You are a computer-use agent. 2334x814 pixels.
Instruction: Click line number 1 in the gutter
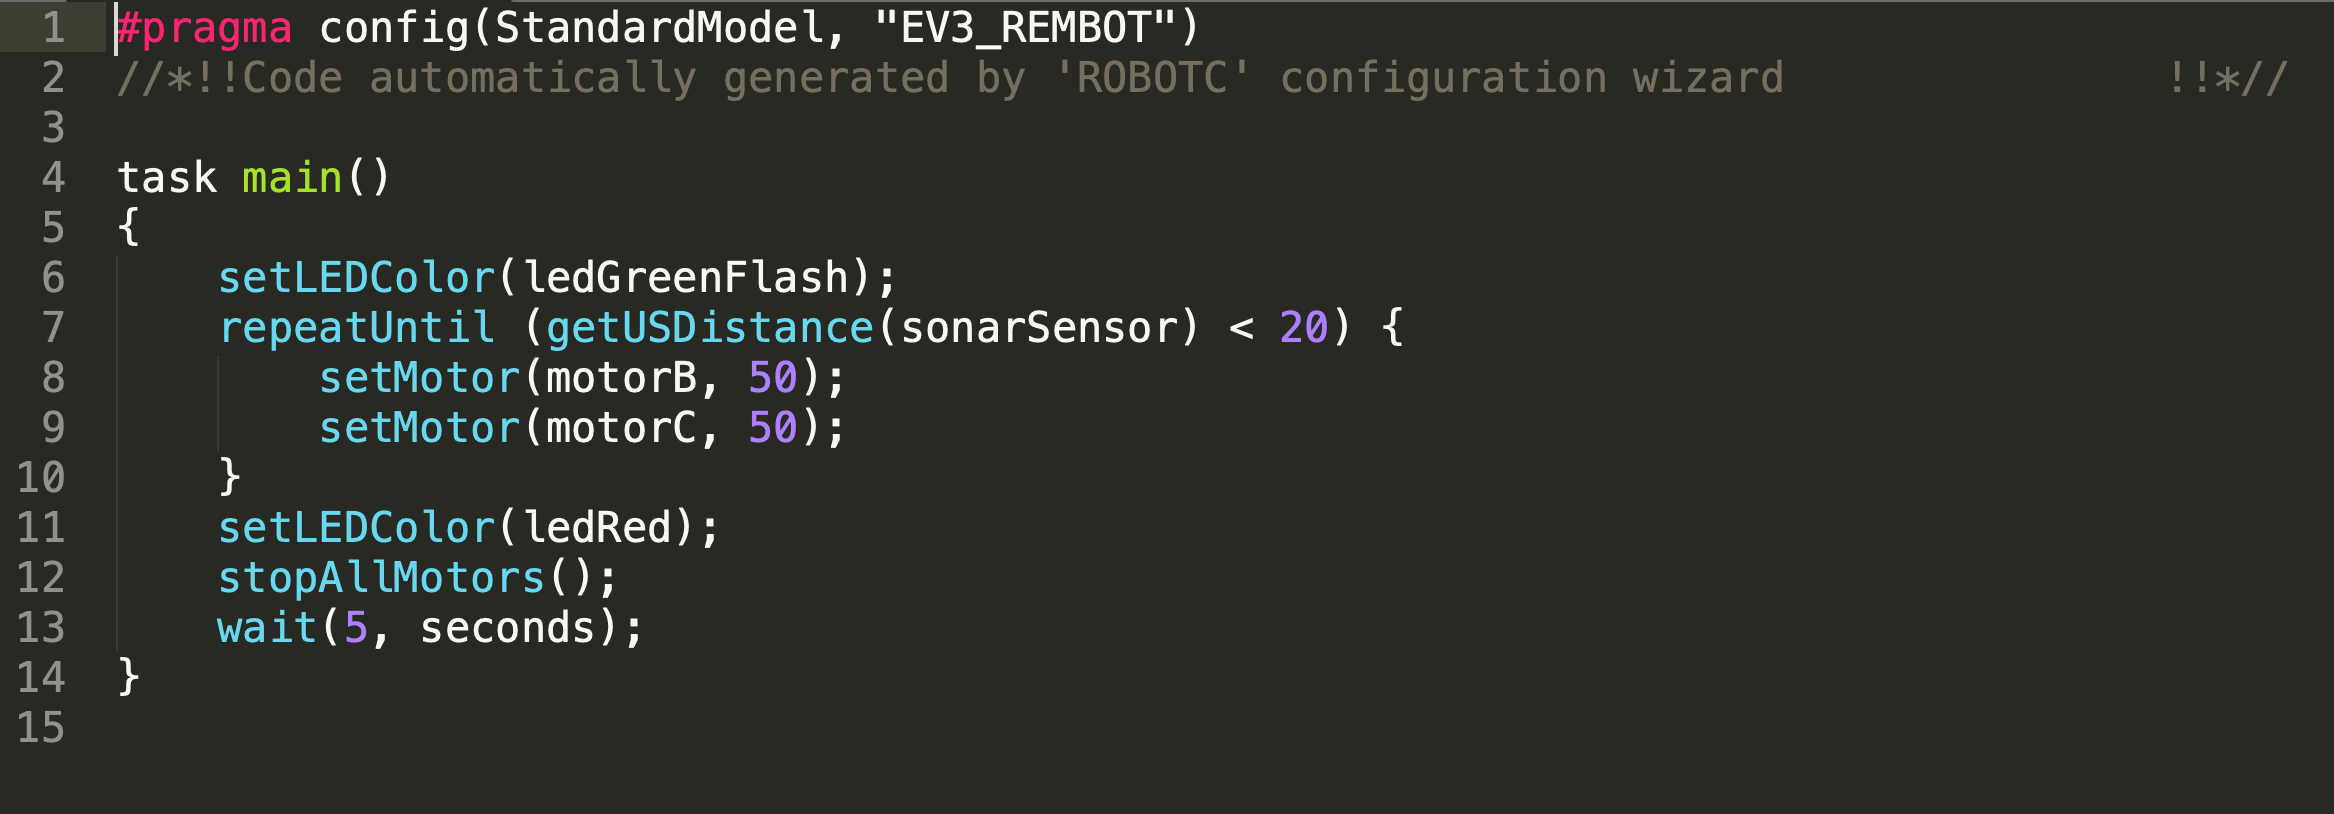point(53,27)
